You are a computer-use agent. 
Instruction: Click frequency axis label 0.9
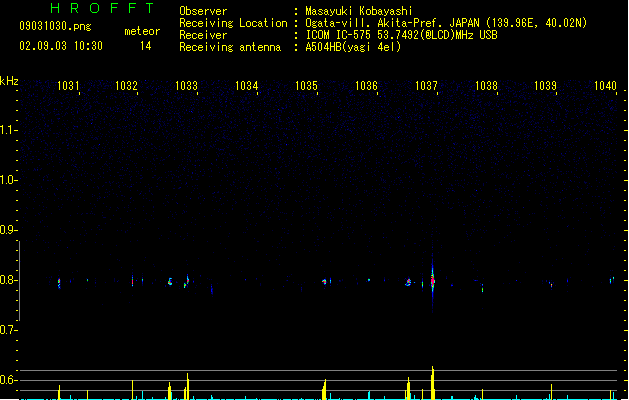(x=8, y=230)
